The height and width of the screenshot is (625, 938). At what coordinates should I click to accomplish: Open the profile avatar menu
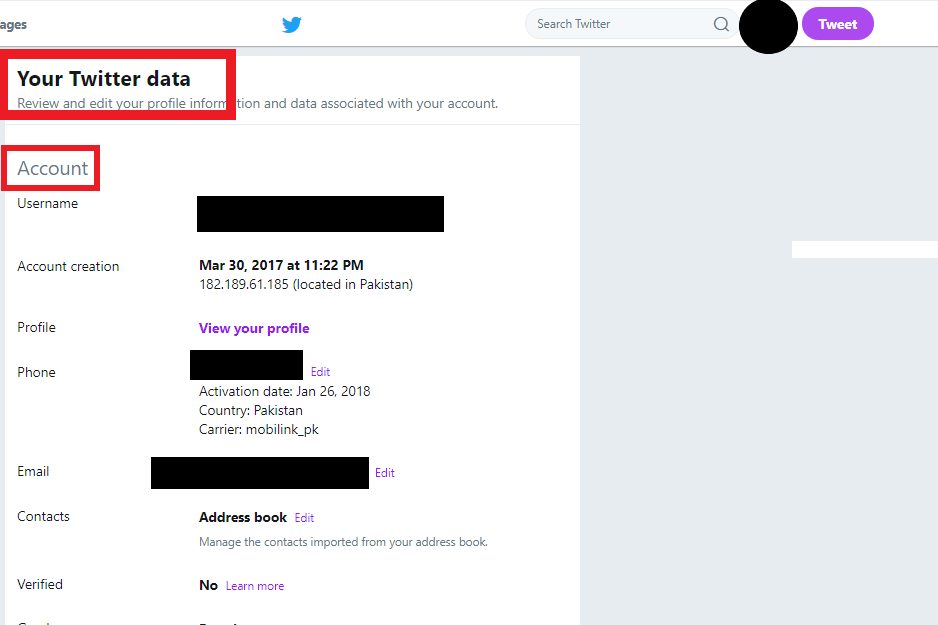(768, 26)
